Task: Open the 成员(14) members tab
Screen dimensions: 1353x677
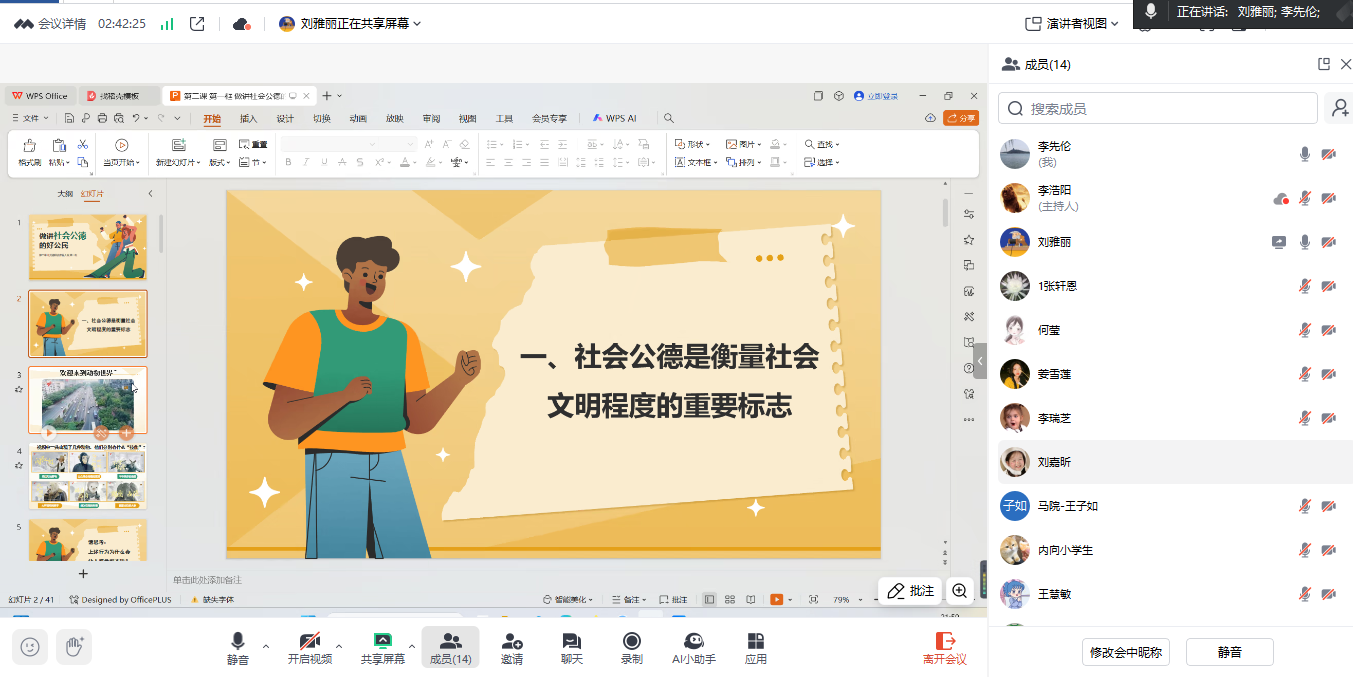Action: 450,647
